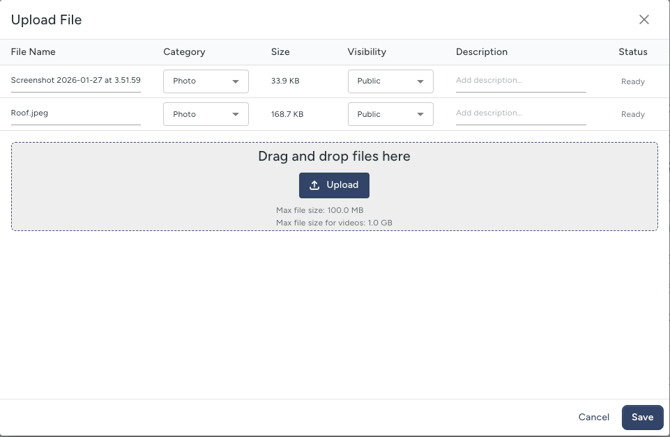Viewport: 670px width, 437px height.
Task: Open Visibility dropdown for the Screenshot file
Action: (390, 81)
